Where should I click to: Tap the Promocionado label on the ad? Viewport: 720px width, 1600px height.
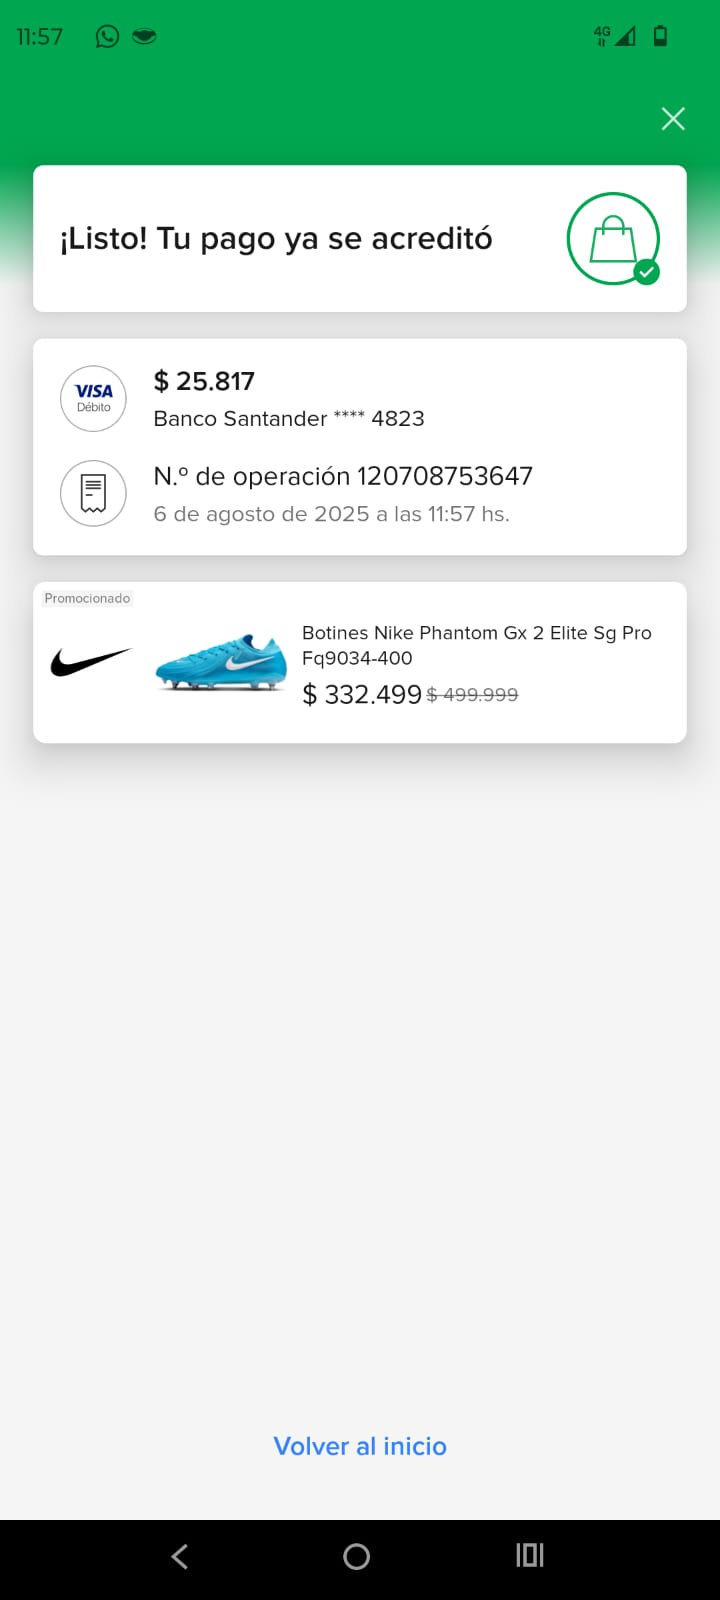(87, 598)
